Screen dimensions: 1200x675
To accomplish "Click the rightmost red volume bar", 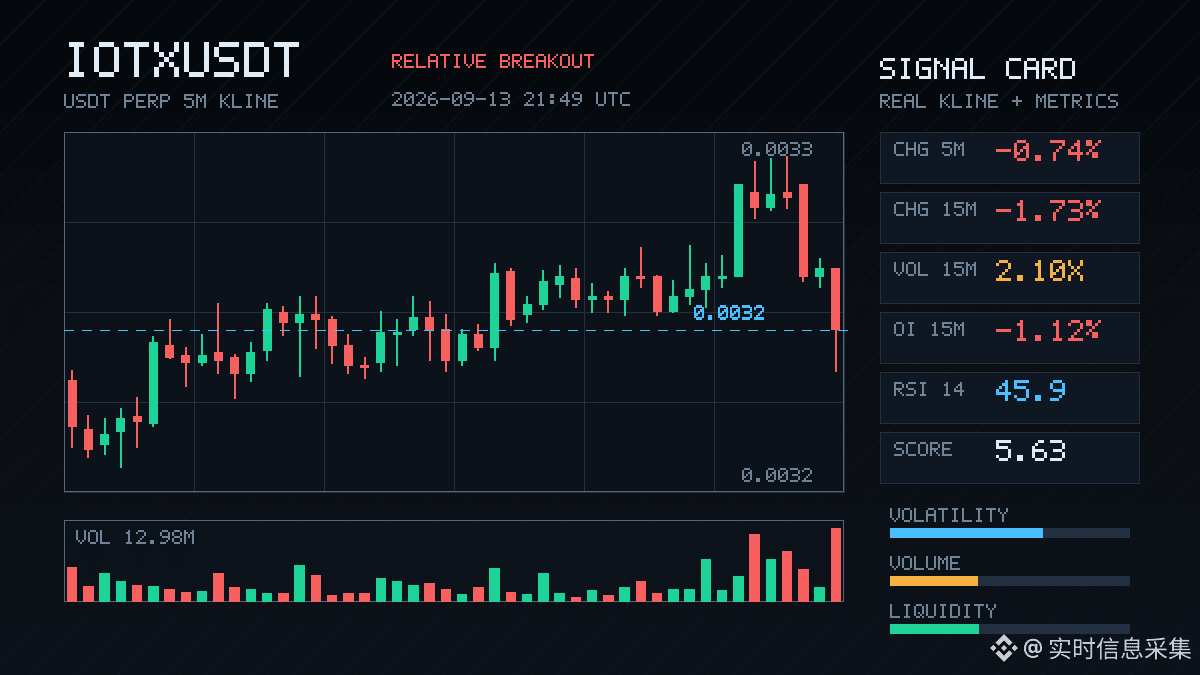I will (836, 564).
